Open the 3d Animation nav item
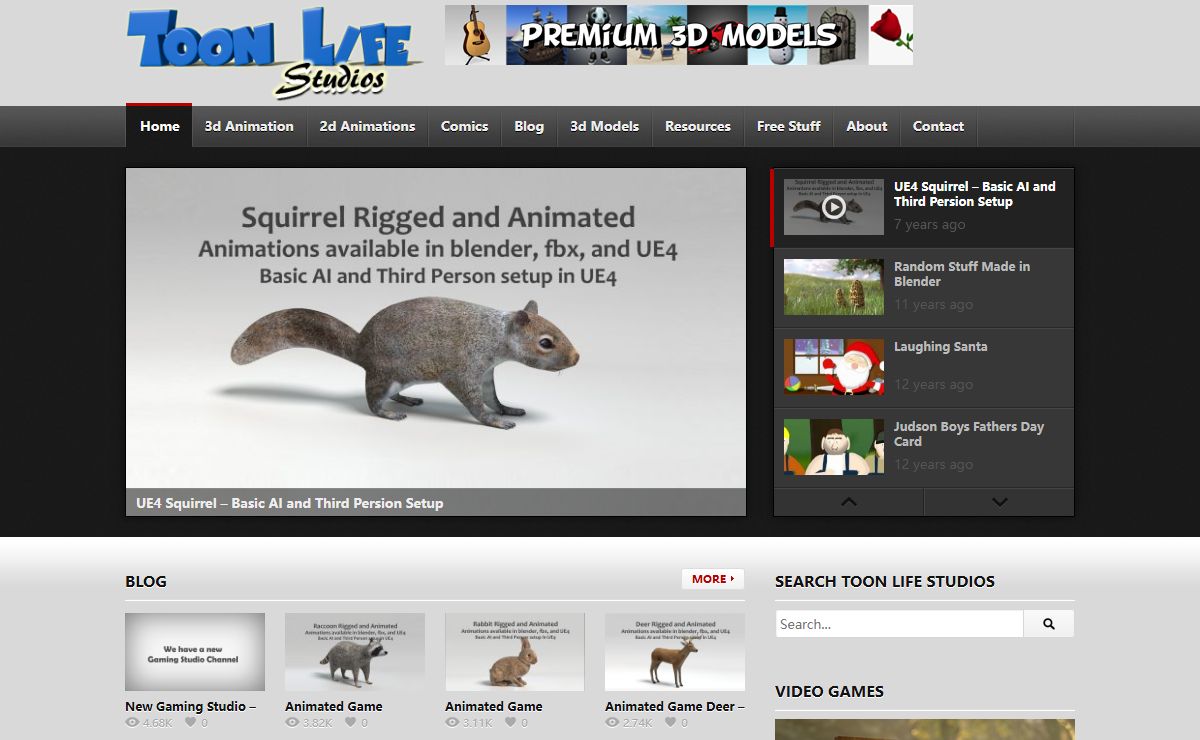 249,126
